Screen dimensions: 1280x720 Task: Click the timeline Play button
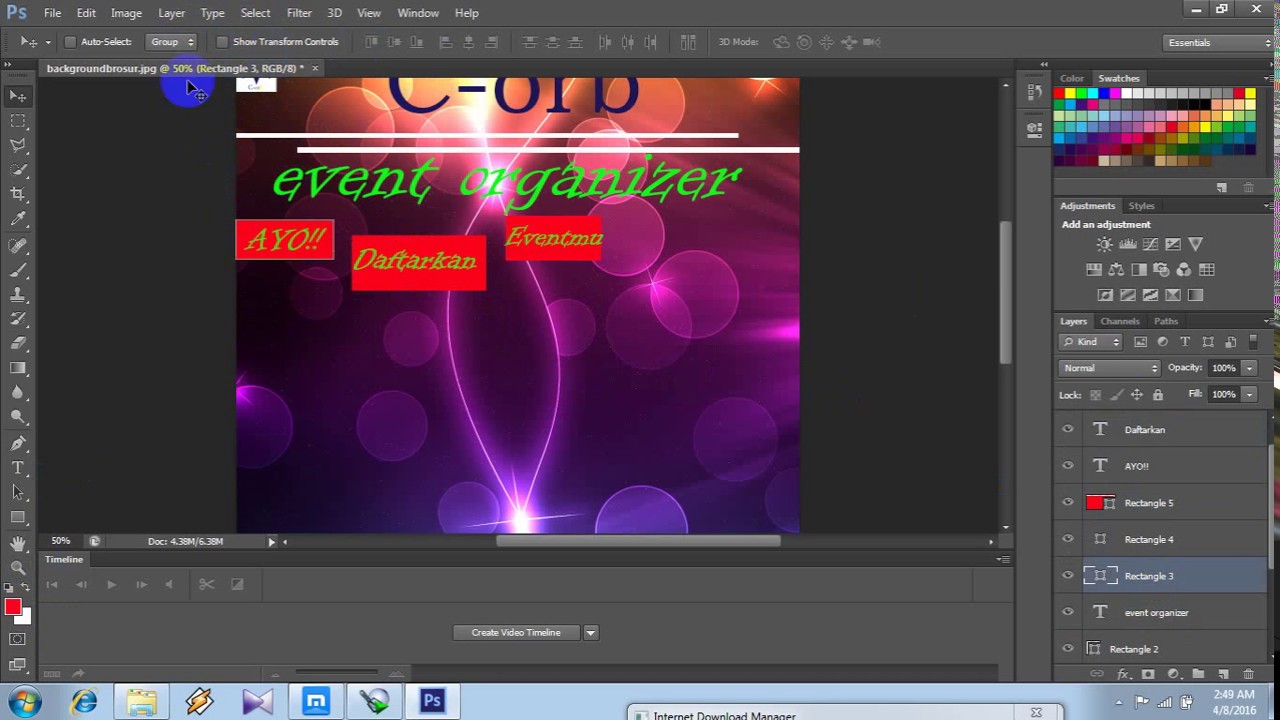pyautogui.click(x=111, y=584)
